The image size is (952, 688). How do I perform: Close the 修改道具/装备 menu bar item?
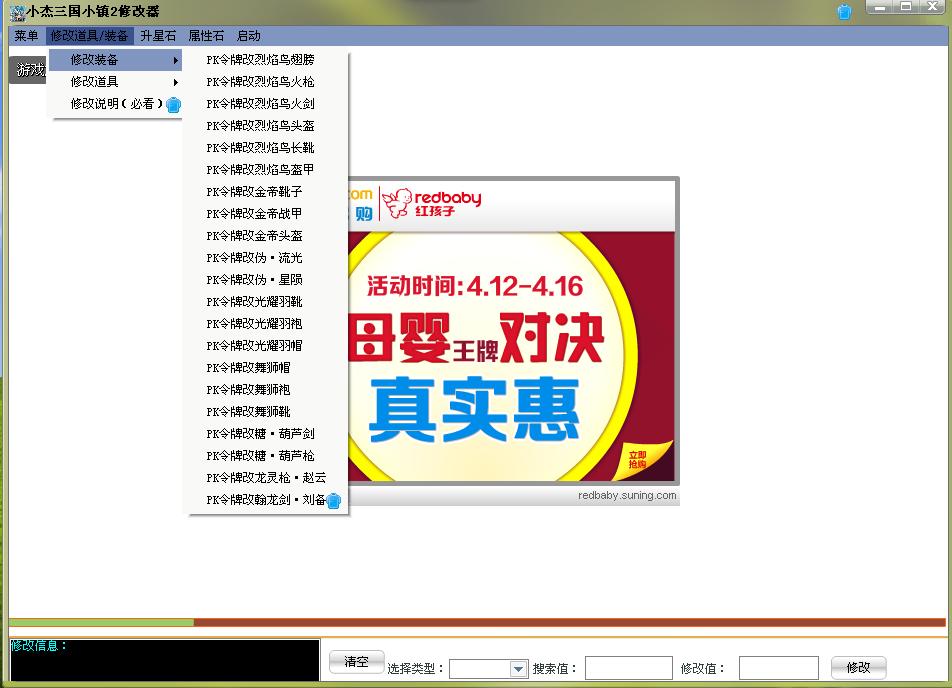(x=89, y=36)
